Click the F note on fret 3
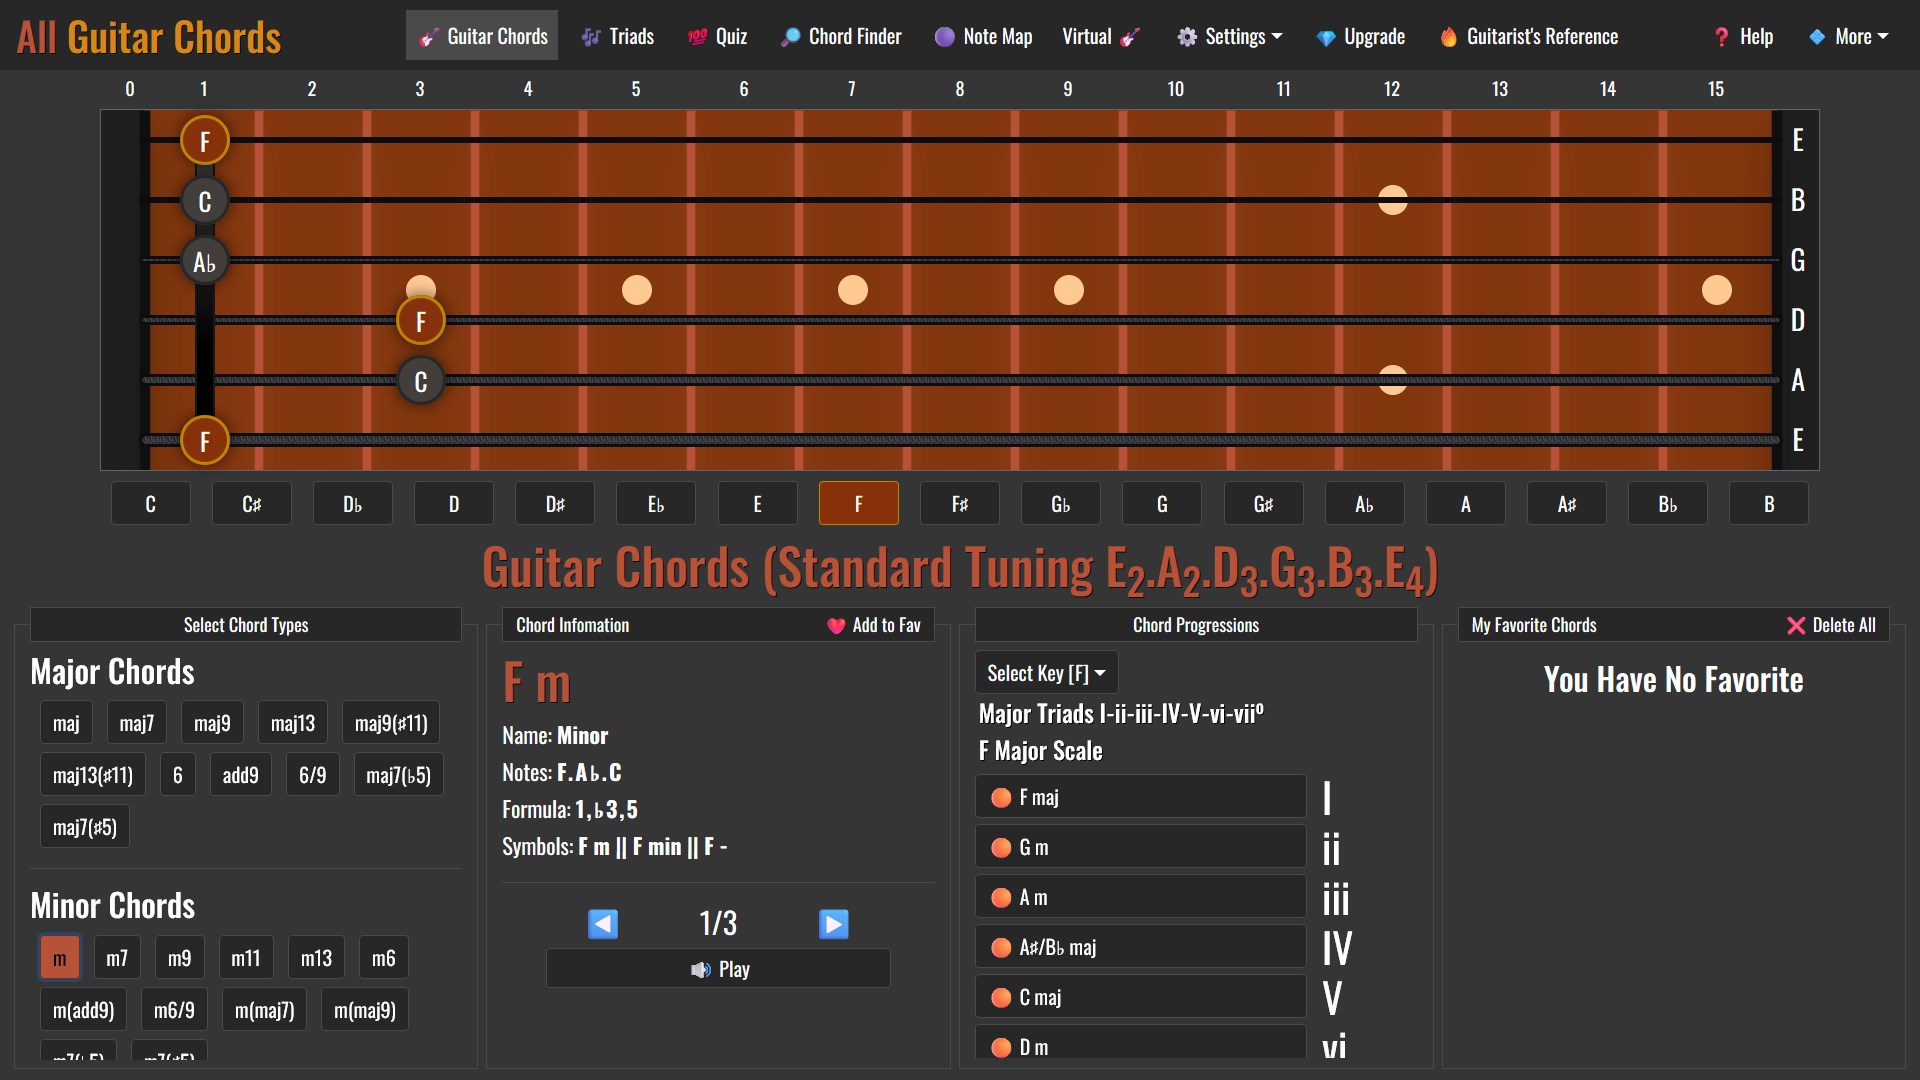Image resolution: width=1920 pixels, height=1080 pixels. click(420, 322)
